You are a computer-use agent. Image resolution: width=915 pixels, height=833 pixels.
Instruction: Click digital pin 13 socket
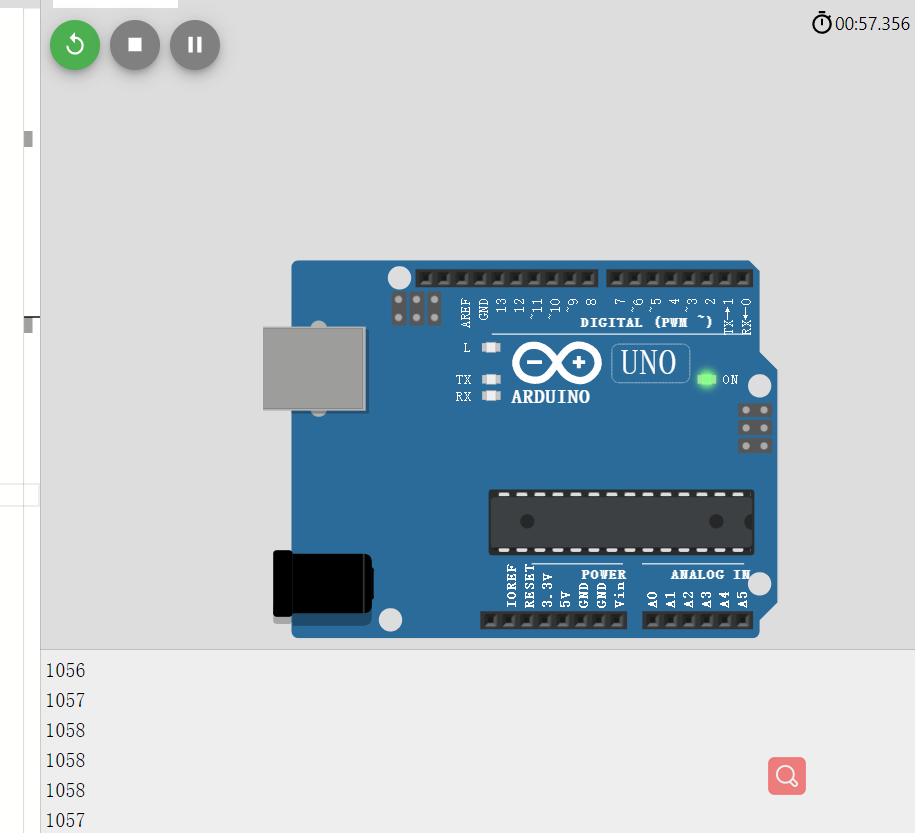click(x=500, y=278)
